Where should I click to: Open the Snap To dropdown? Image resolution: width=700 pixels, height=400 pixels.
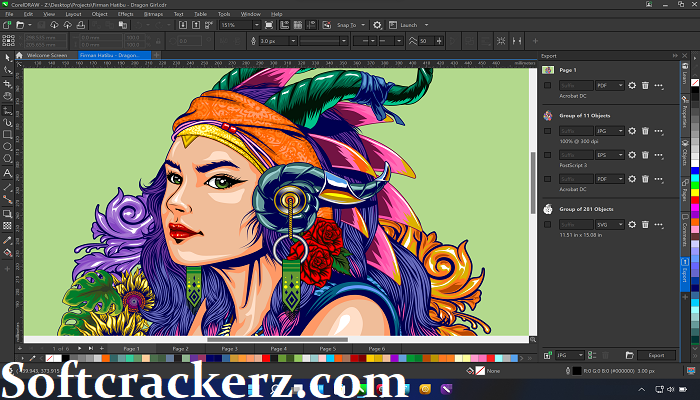coord(363,25)
